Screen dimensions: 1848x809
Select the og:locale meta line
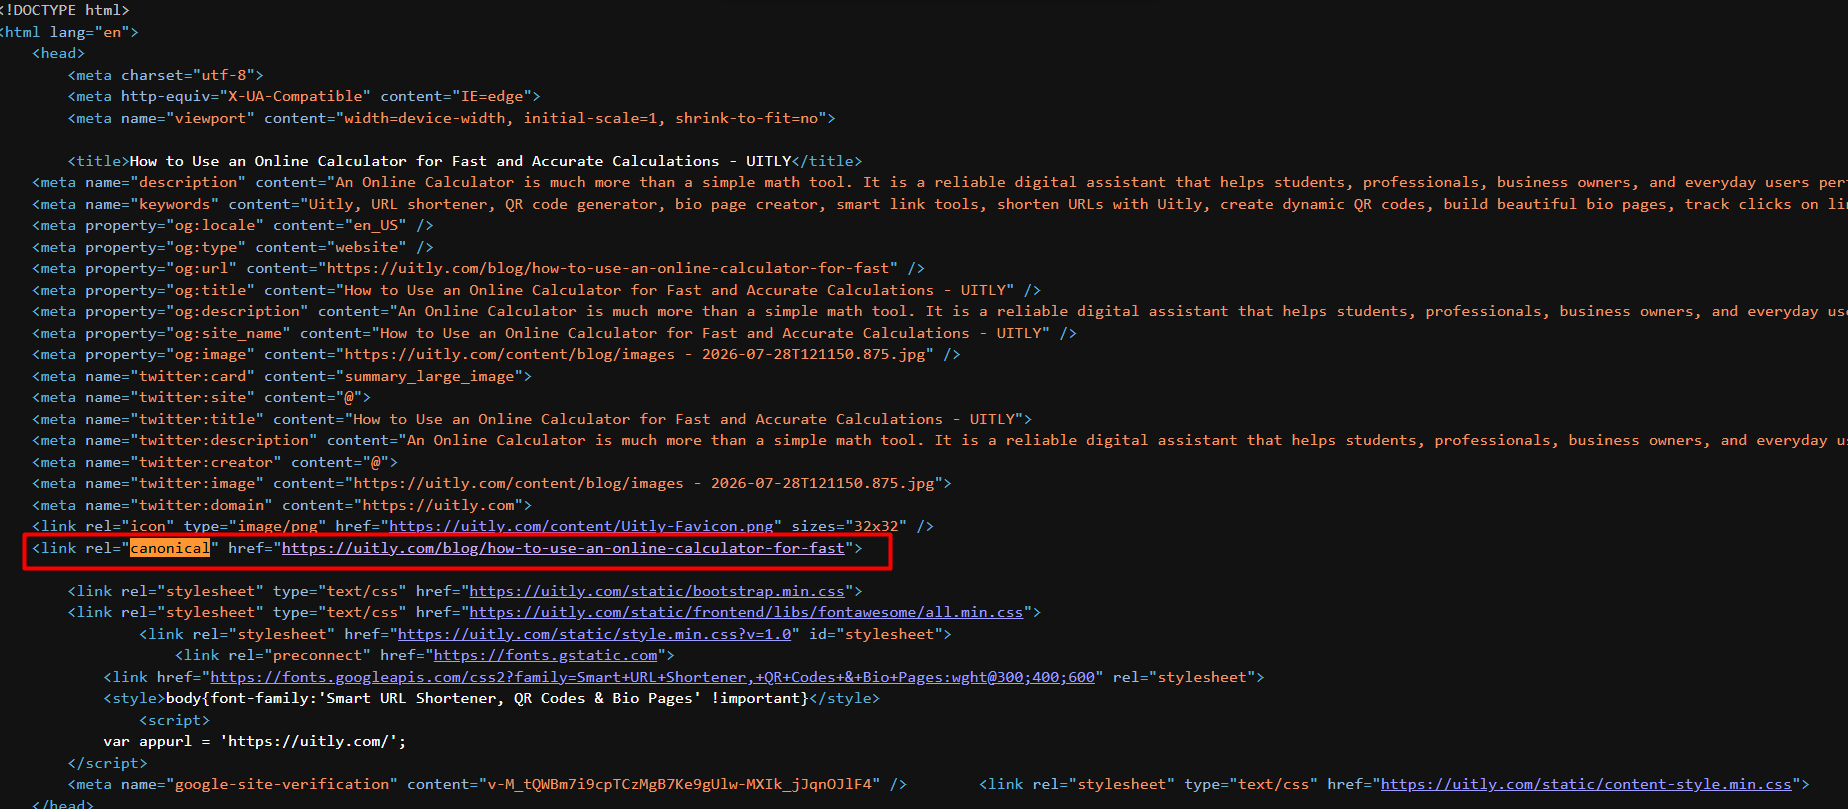pos(233,225)
